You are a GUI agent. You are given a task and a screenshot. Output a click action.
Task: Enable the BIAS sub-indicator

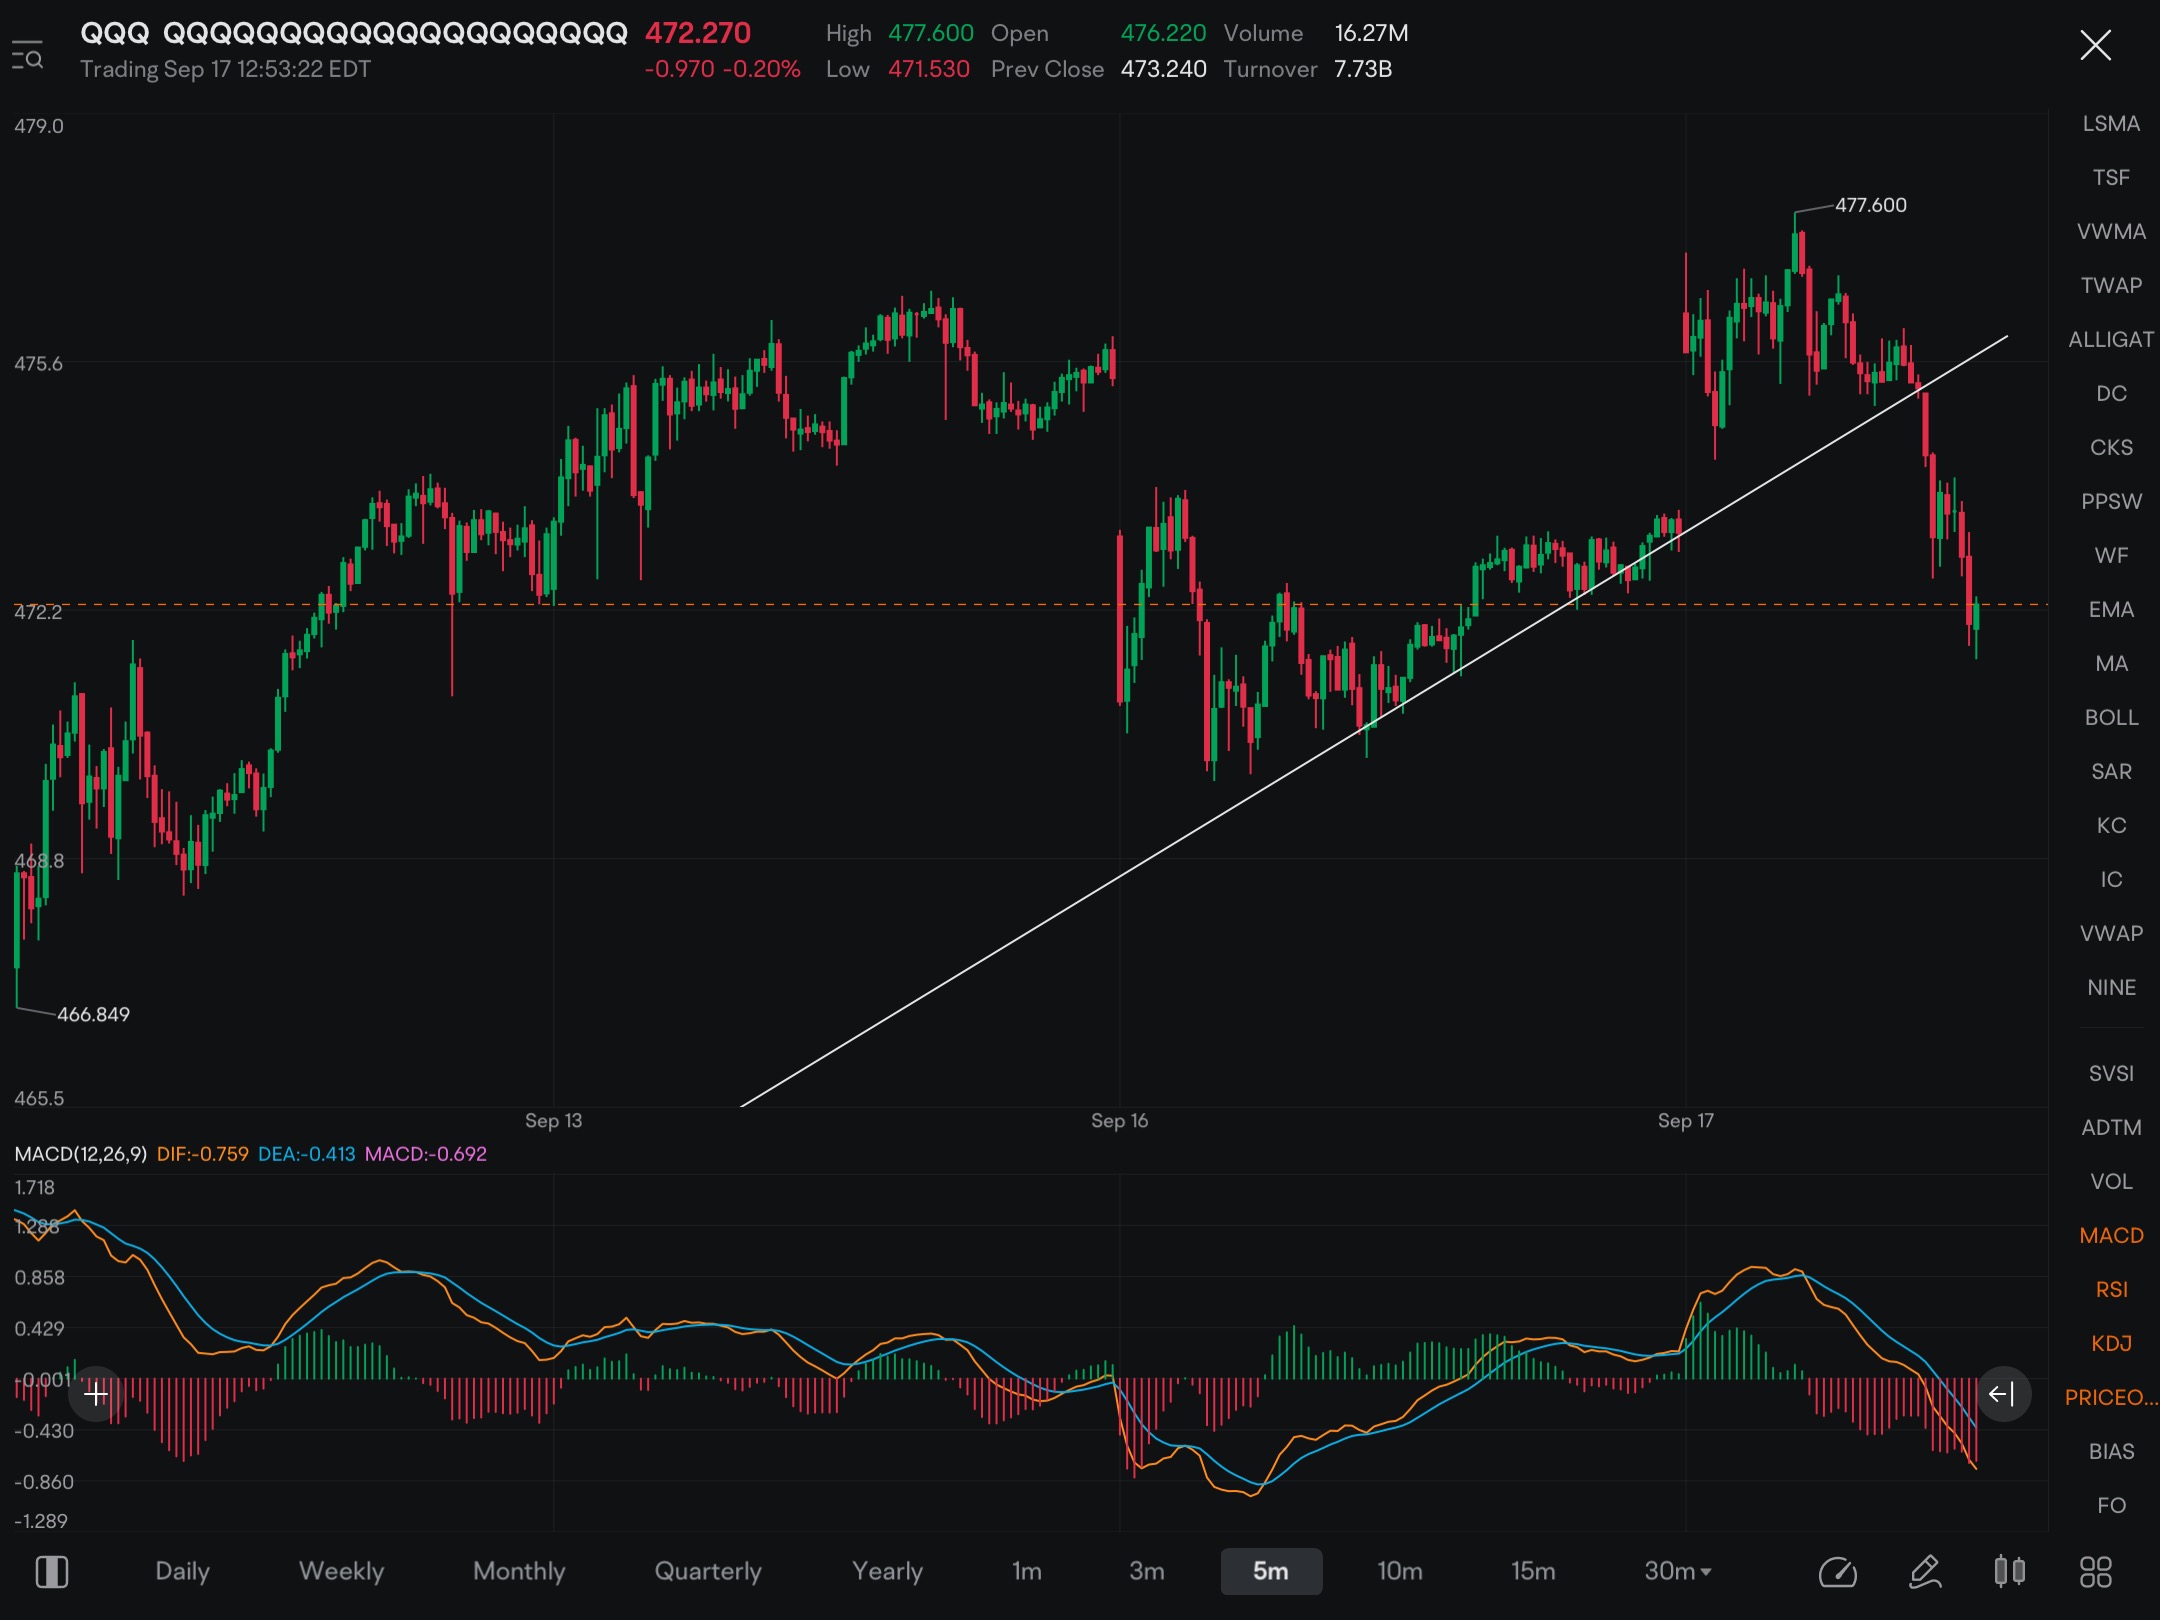click(2111, 1451)
